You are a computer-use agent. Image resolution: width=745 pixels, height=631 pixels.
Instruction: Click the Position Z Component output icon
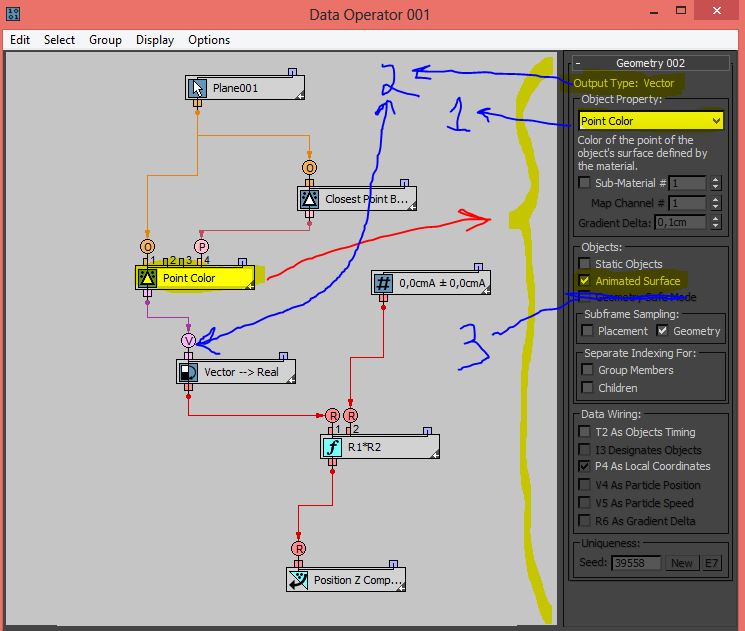tap(298, 579)
